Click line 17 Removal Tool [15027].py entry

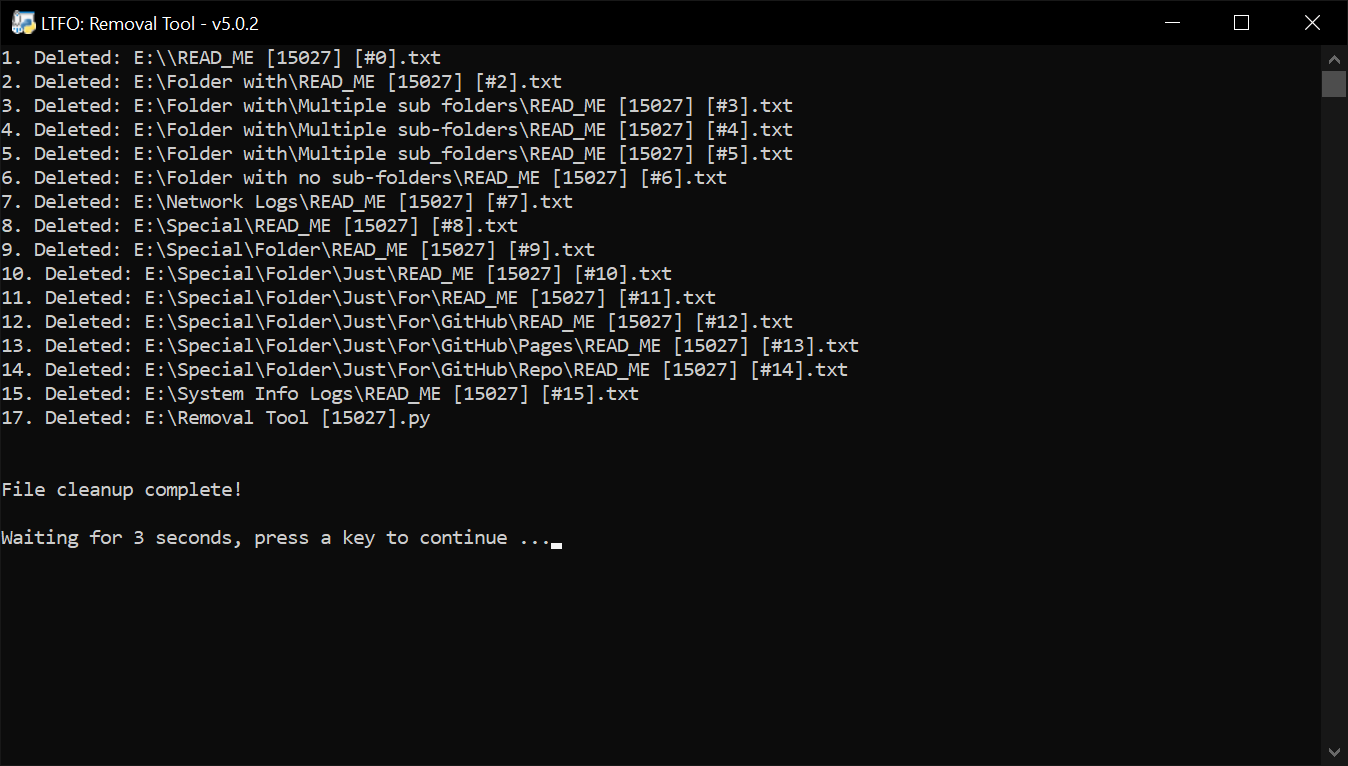tap(215, 418)
